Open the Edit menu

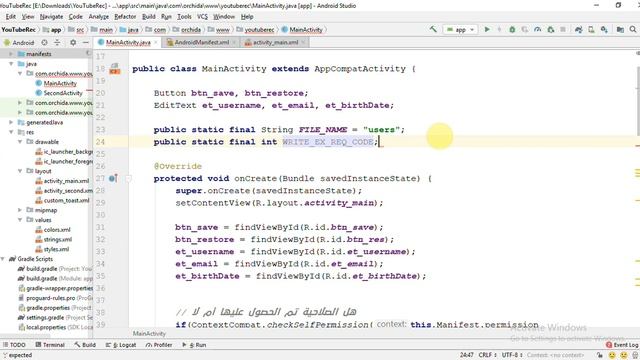[11, 17]
